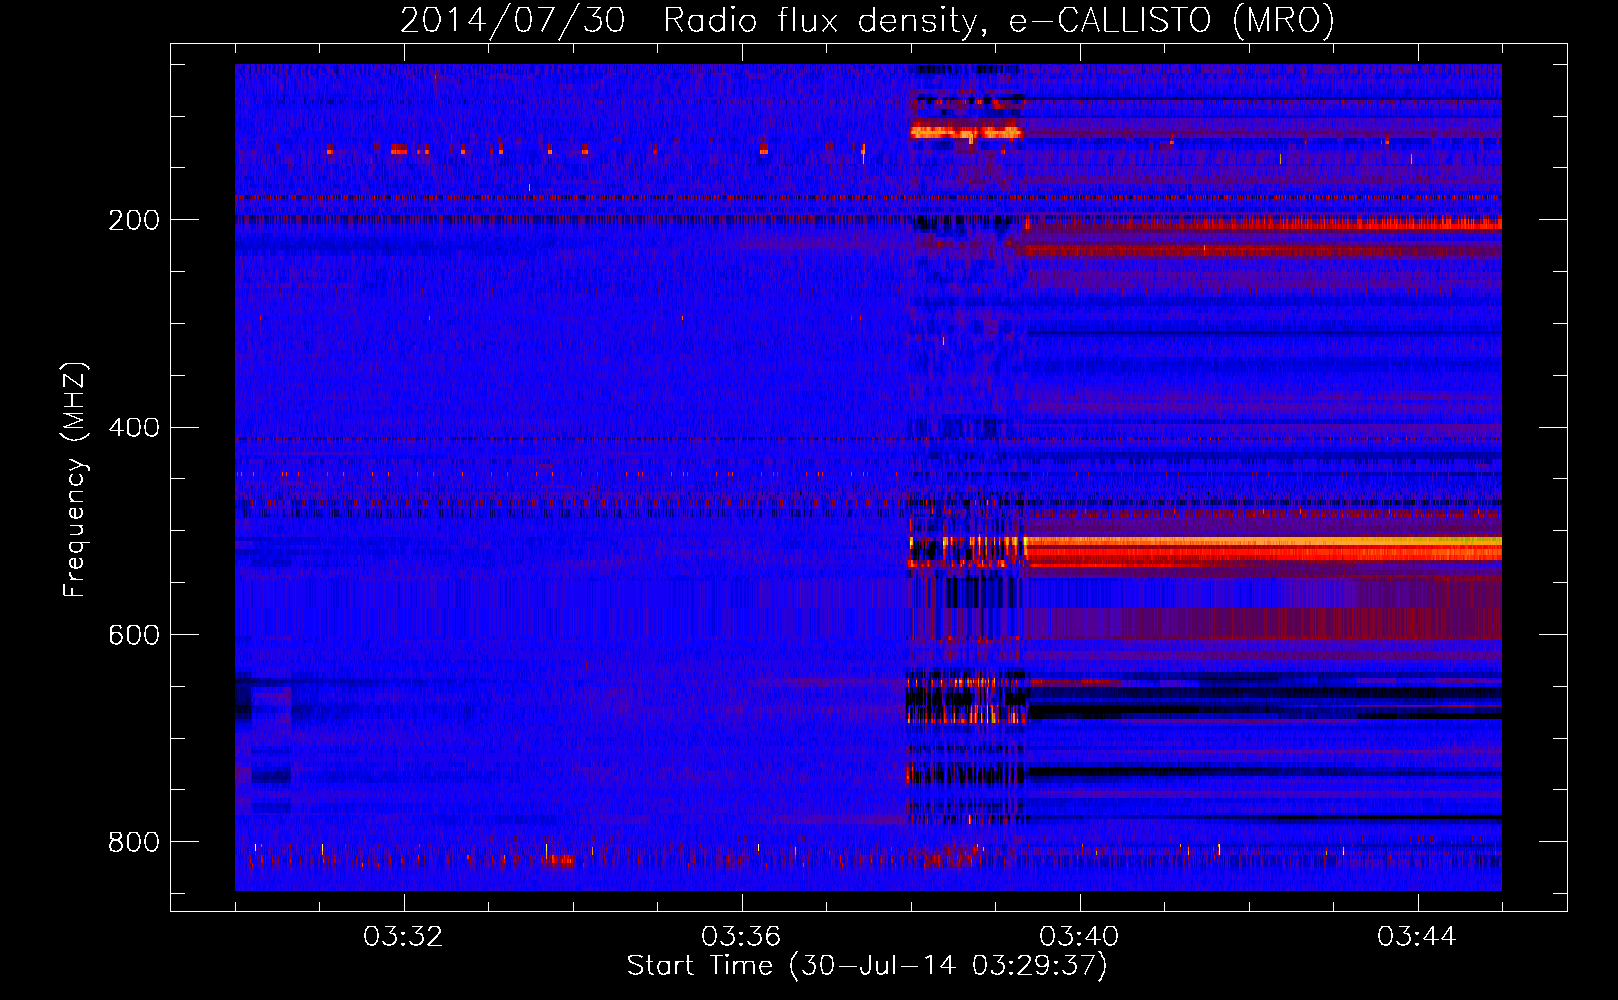
Task: Click the 800 MHz frequency tick label
Action: pos(134,842)
